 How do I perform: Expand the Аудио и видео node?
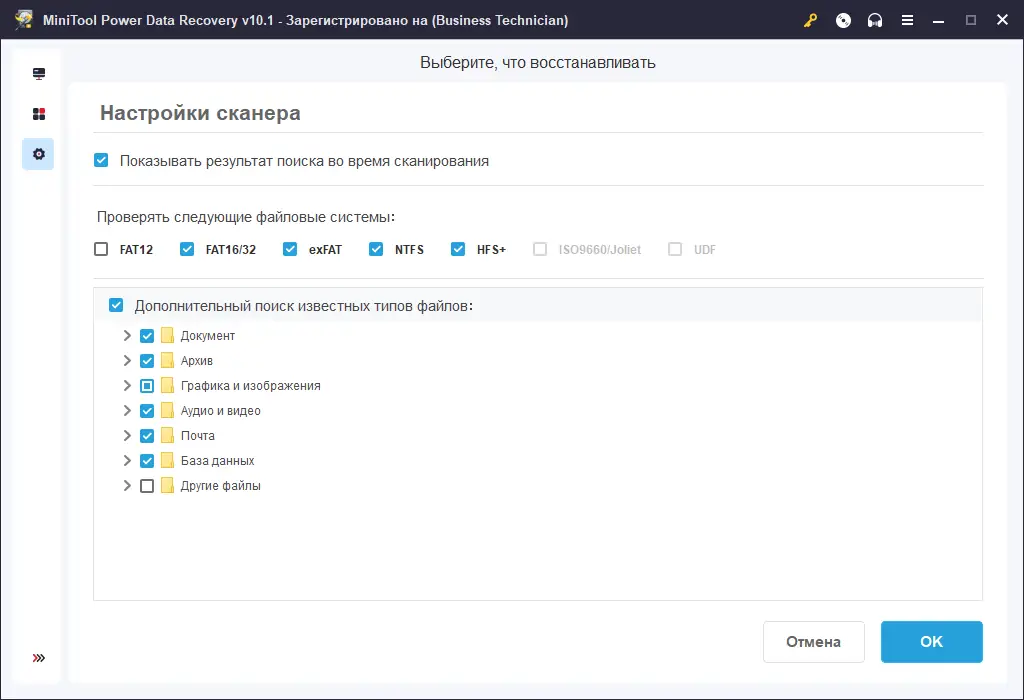[127, 411]
